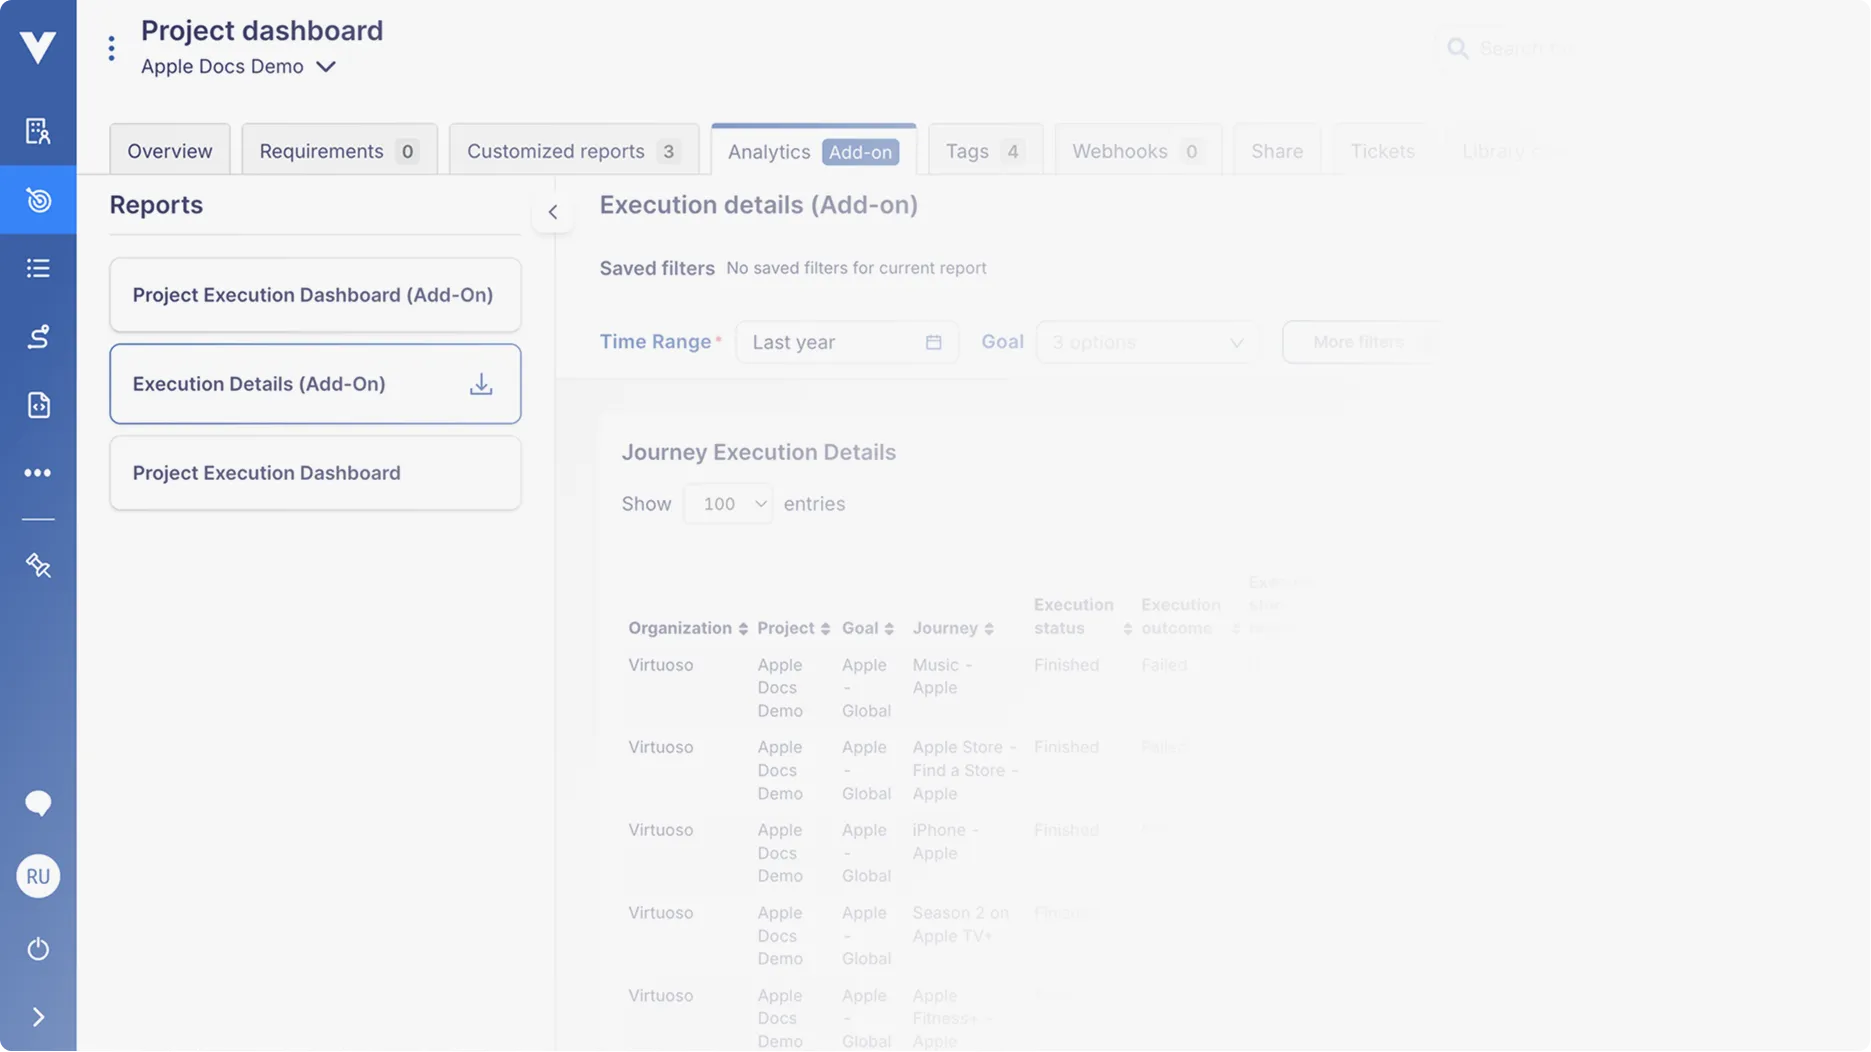Open the Customized reports tab
Screen dimensions: 1871x1052
tap(574, 151)
